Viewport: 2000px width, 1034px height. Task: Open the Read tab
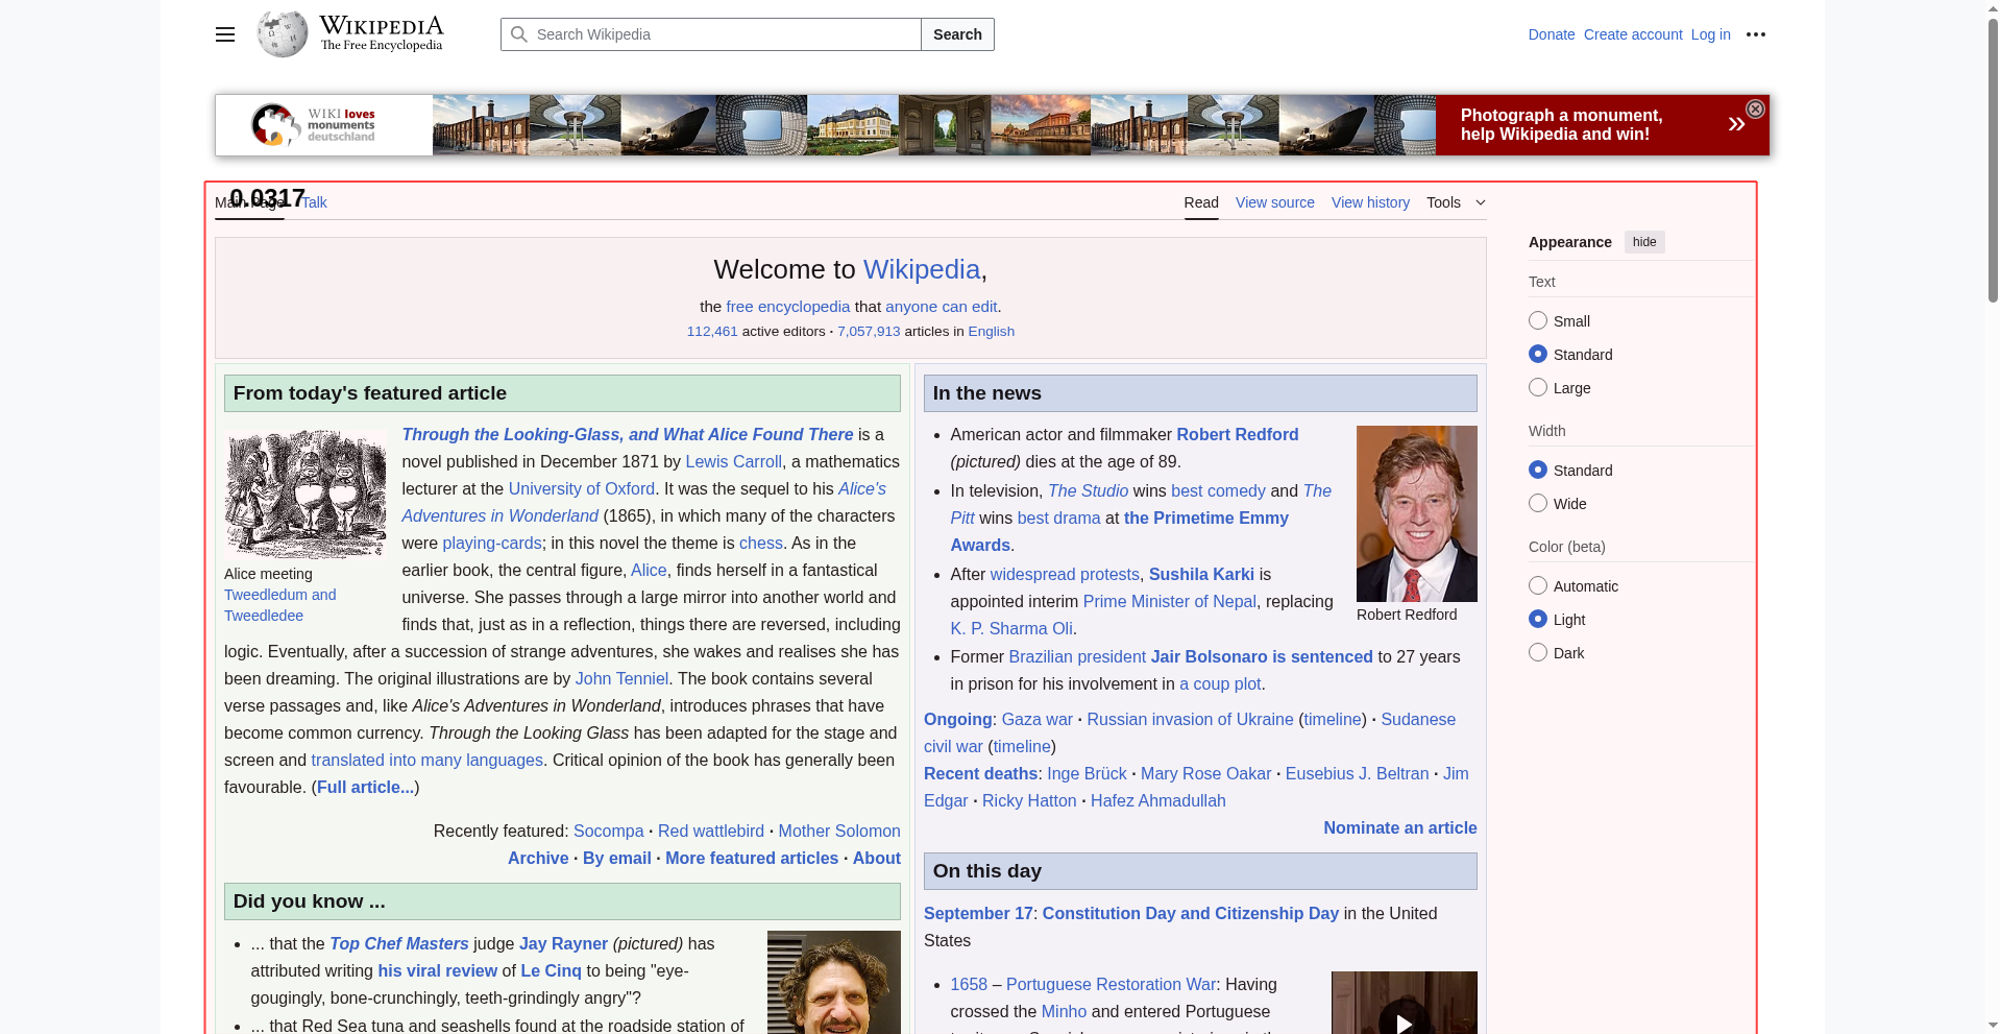(1201, 202)
